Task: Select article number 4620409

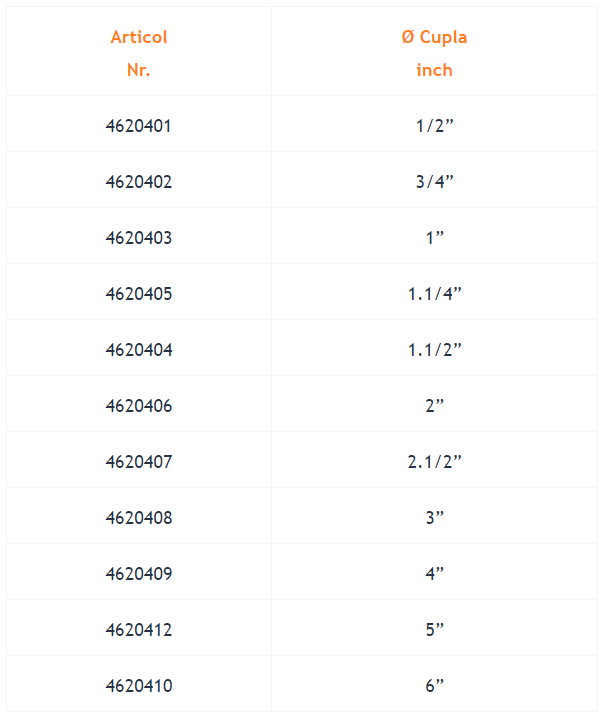Action: tap(139, 574)
